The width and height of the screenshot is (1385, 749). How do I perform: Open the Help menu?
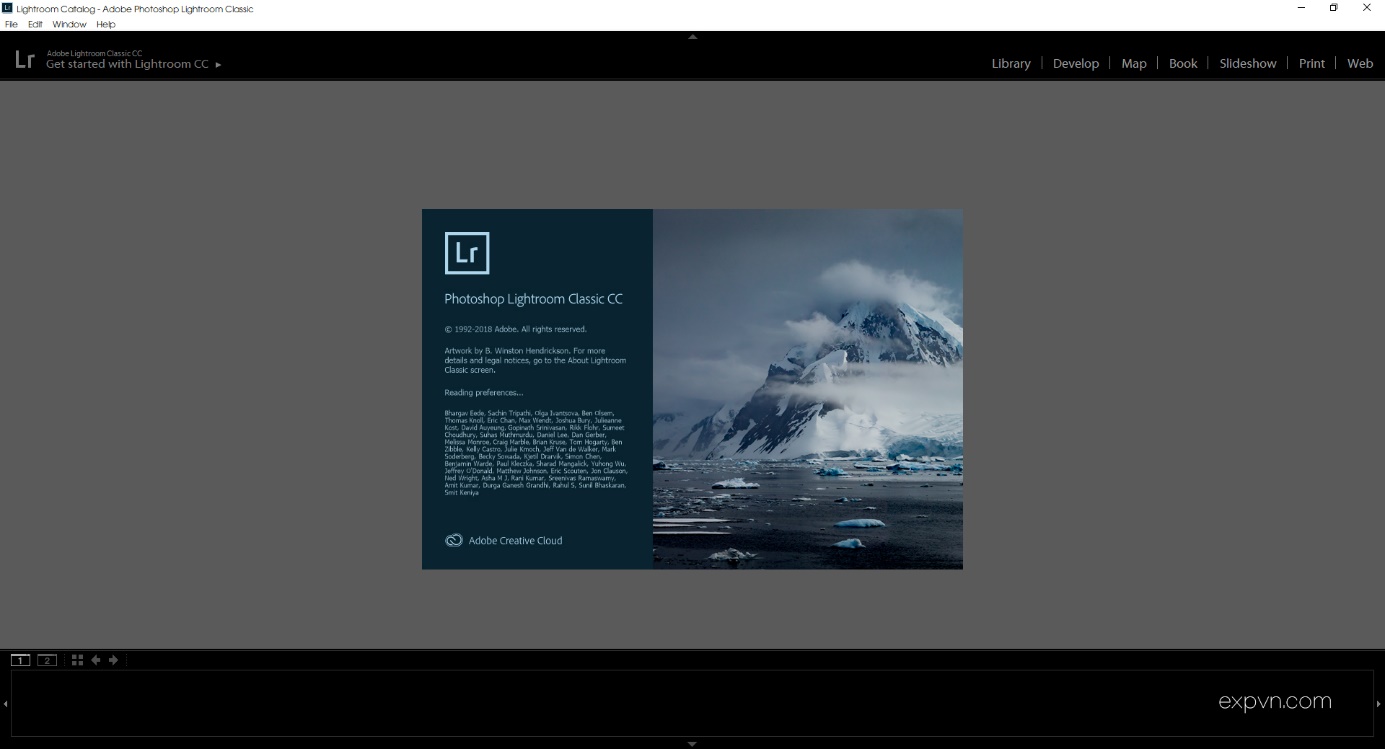tap(105, 24)
